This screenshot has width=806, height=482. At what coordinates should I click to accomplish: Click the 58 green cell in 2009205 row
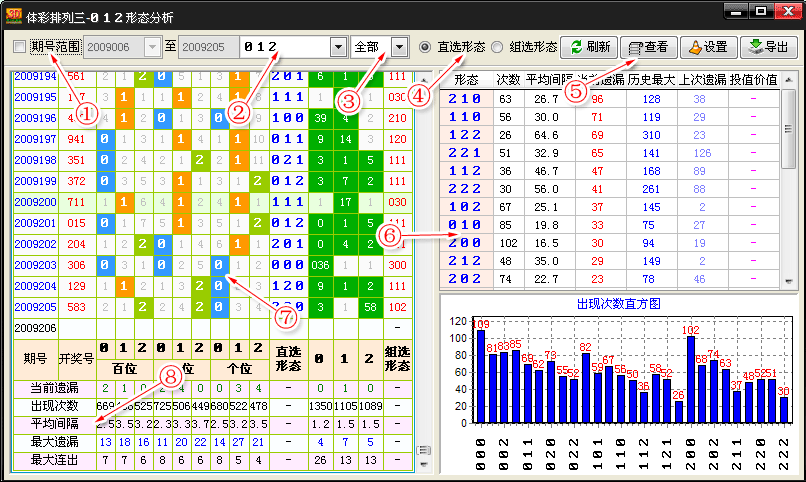(370, 307)
